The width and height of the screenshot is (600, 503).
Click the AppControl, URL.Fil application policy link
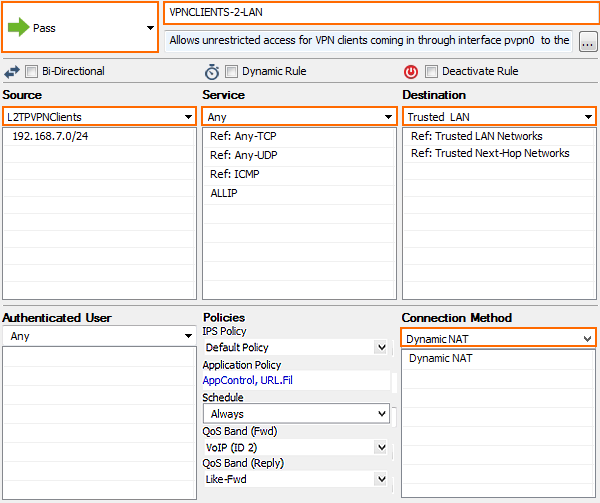[x=248, y=380]
